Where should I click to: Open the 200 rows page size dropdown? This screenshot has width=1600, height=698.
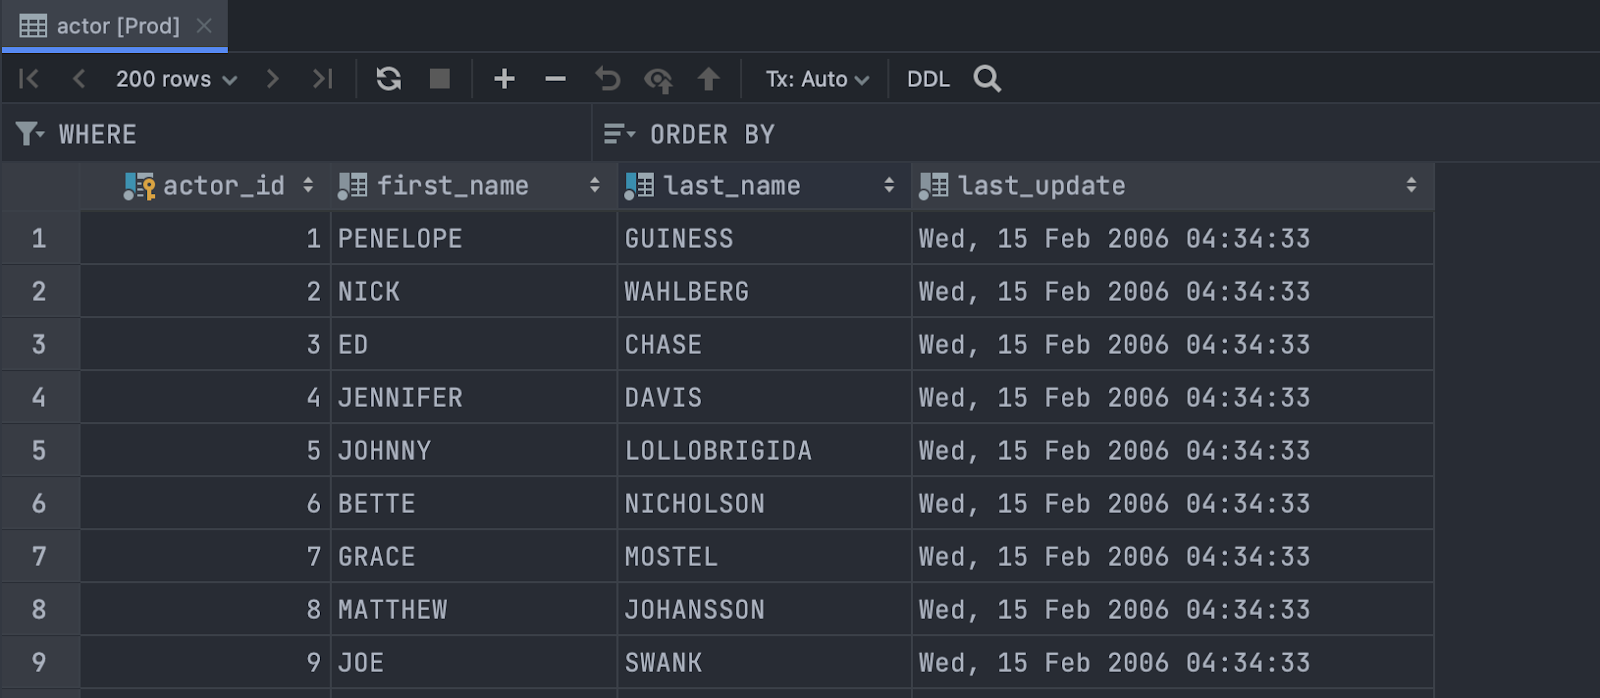[176, 79]
